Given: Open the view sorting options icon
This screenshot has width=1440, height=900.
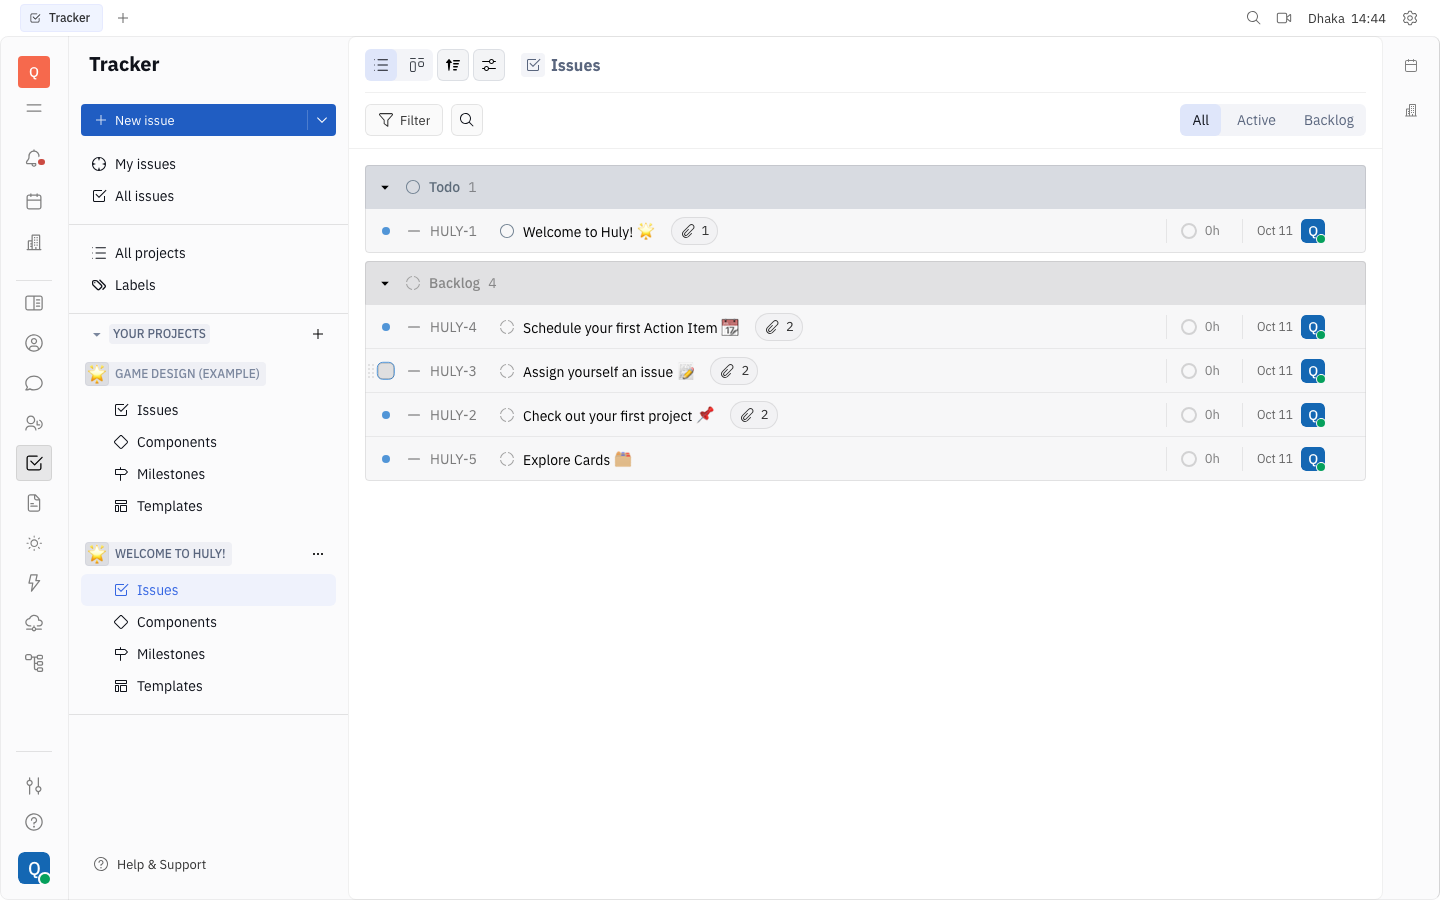Looking at the screenshot, I should [453, 65].
